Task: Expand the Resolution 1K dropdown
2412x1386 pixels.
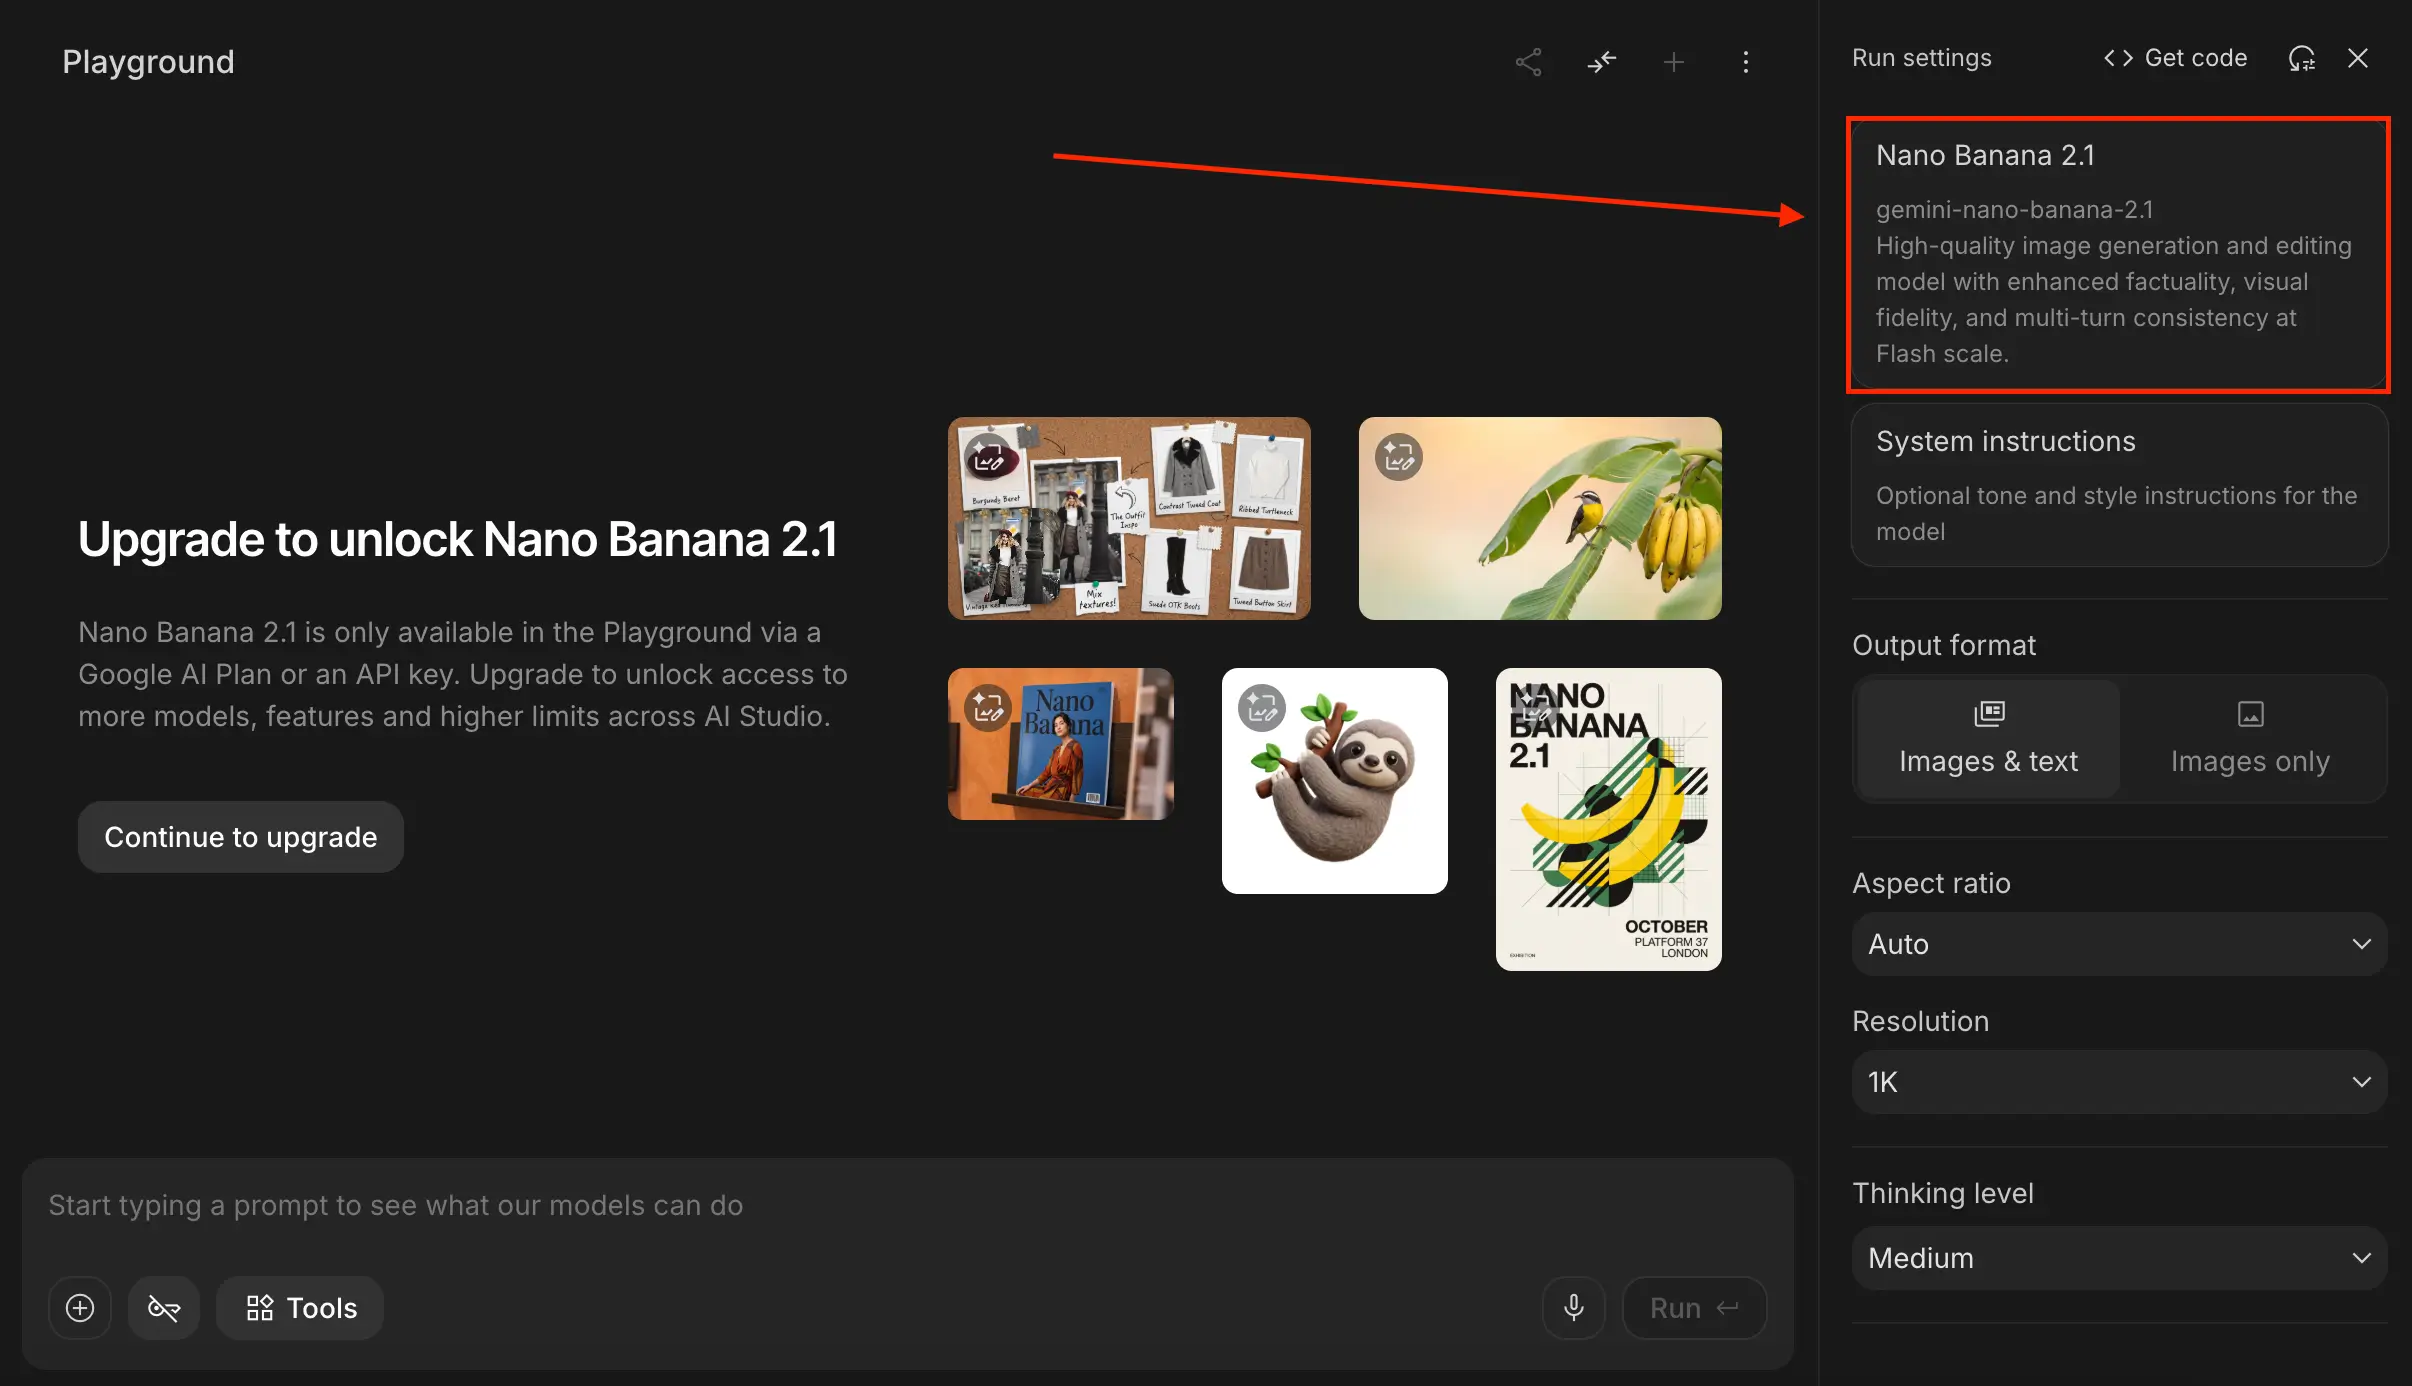Action: tap(2119, 1082)
